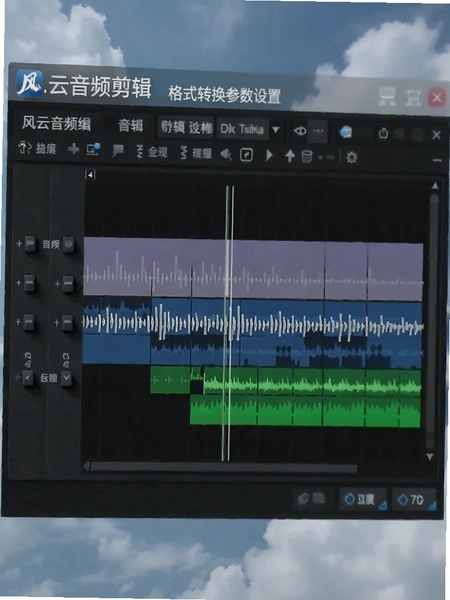Click the three-dots more button beside eye

click(318, 131)
